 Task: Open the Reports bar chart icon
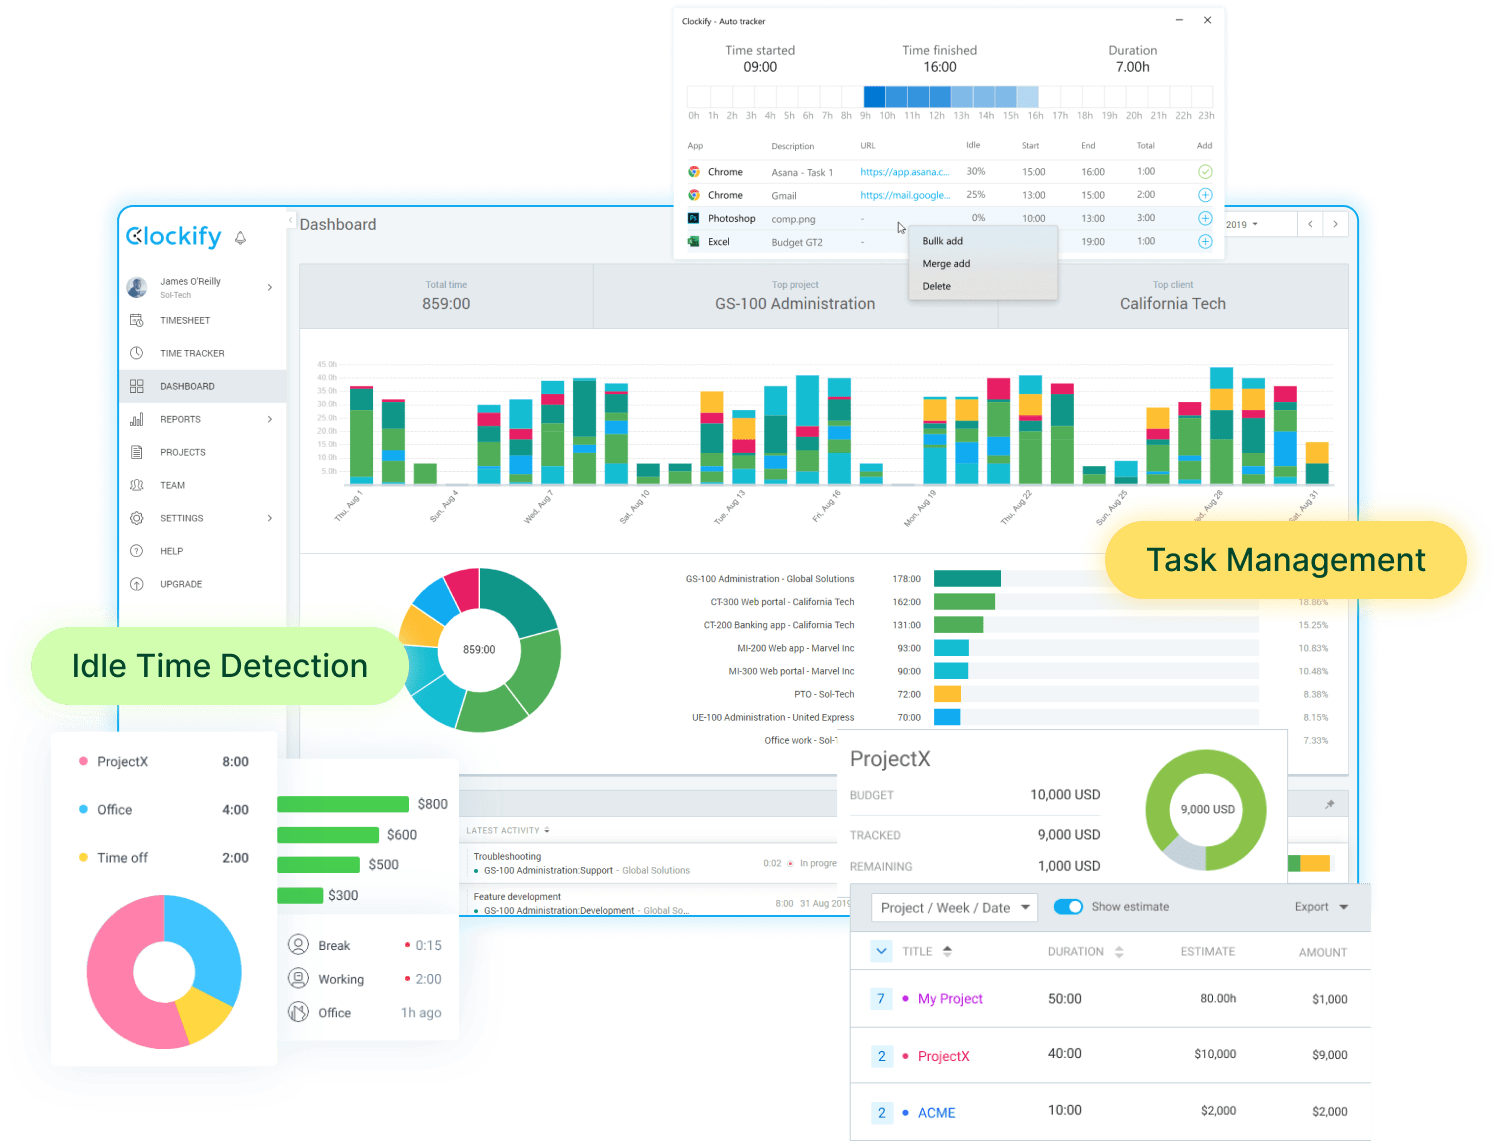pyautogui.click(x=137, y=419)
